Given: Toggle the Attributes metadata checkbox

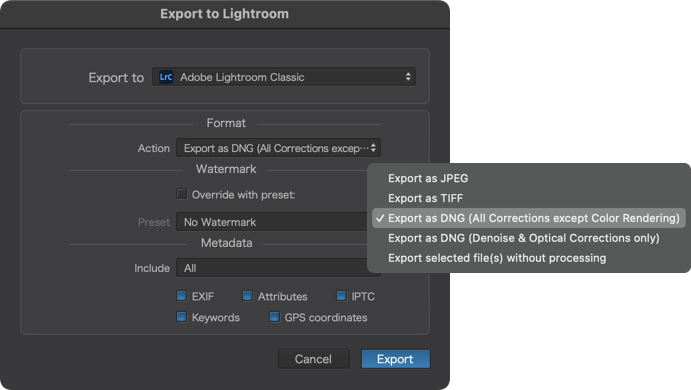Looking at the screenshot, I should [x=248, y=296].
